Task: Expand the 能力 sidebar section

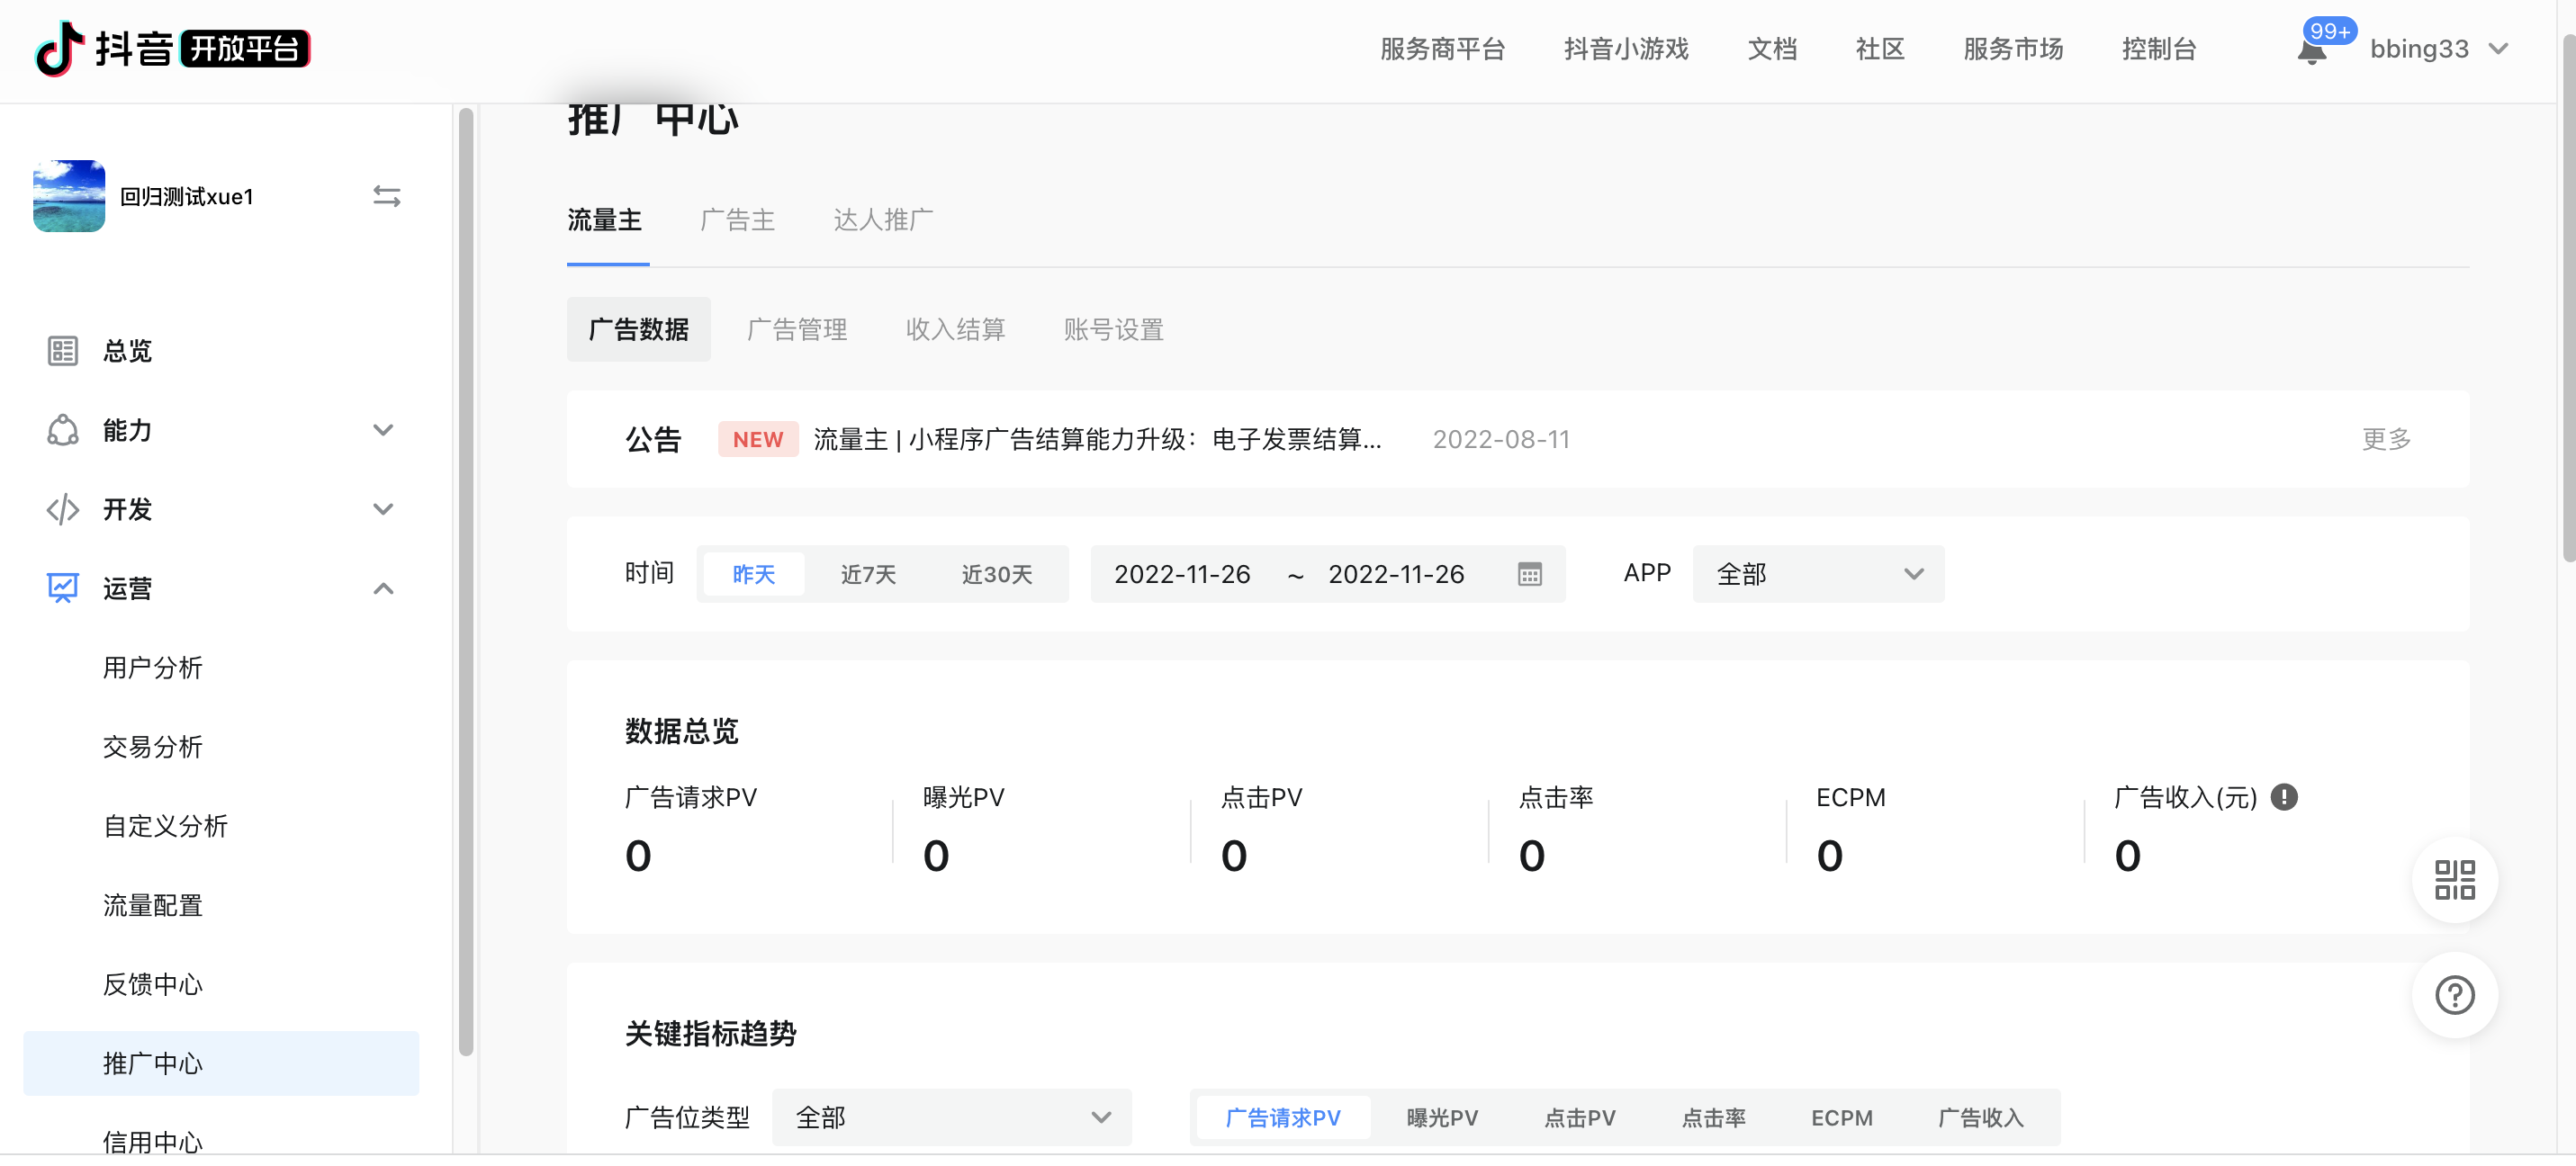Action: tap(383, 430)
